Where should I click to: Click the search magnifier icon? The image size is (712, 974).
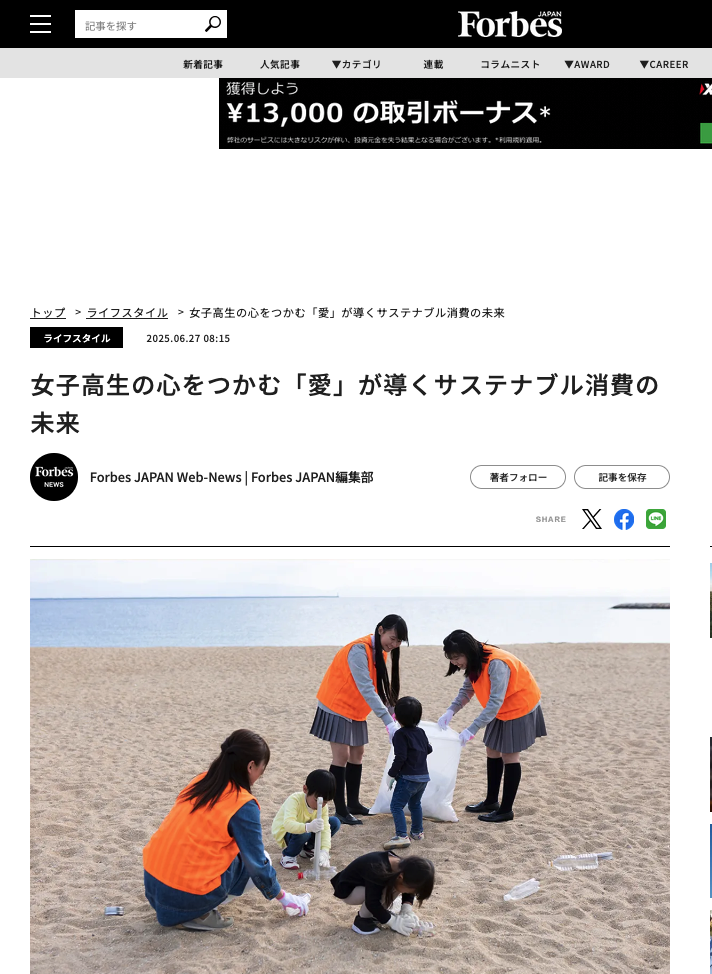point(213,24)
